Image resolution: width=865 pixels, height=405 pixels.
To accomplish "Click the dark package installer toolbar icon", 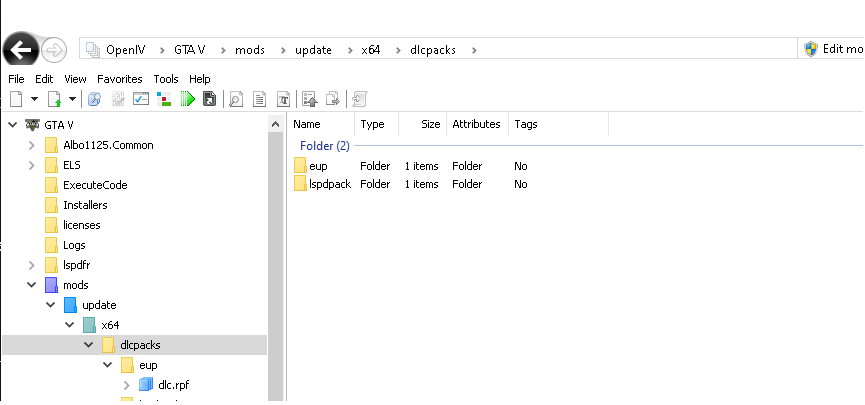I will [x=209, y=99].
